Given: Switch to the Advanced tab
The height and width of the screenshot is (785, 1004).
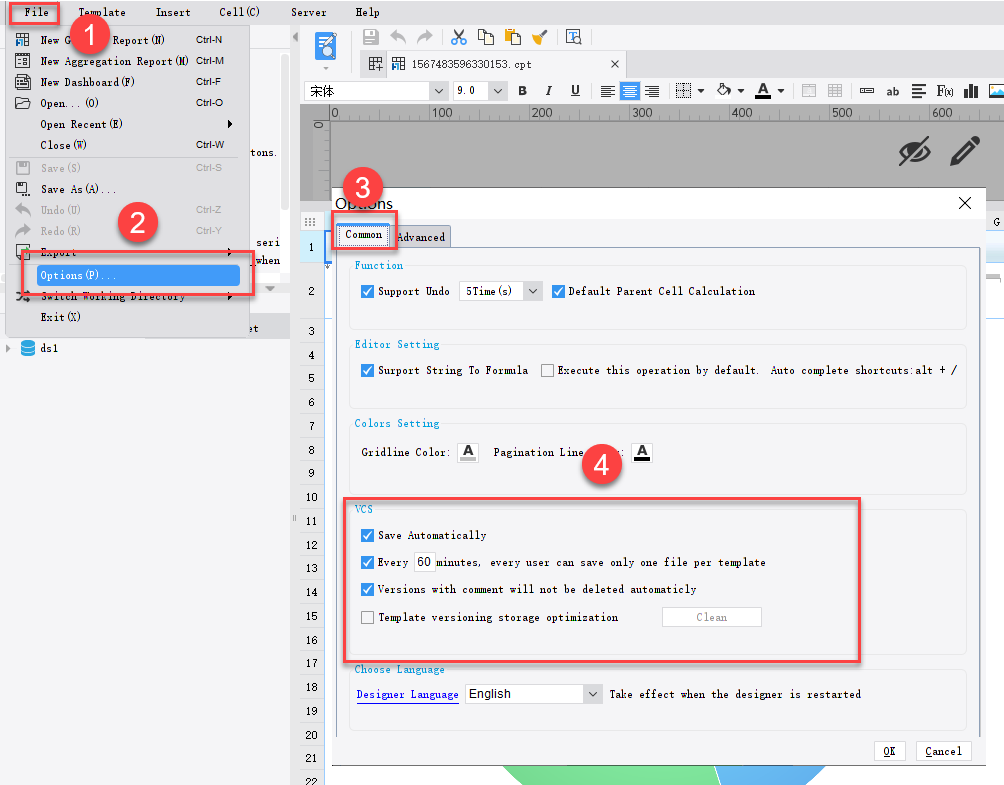Looking at the screenshot, I should point(421,237).
